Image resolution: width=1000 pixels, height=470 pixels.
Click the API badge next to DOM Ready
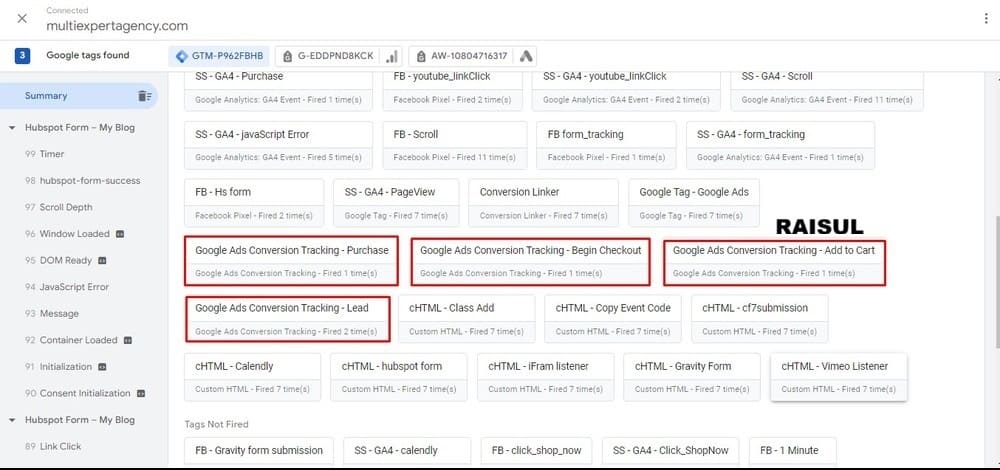(102, 260)
